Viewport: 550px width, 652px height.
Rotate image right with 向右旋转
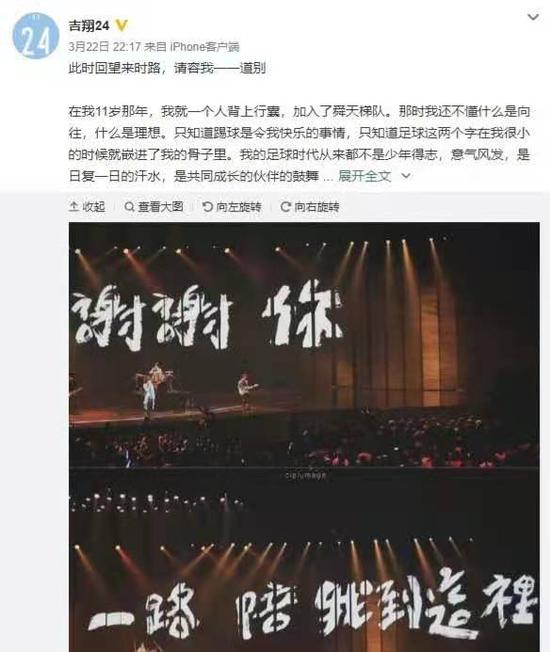[310, 207]
